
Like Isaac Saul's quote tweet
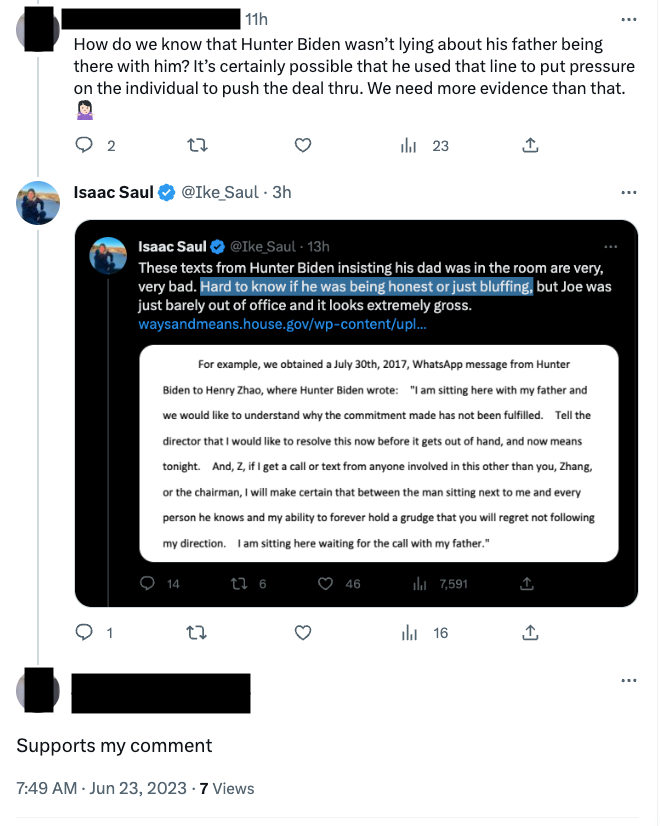(x=303, y=632)
